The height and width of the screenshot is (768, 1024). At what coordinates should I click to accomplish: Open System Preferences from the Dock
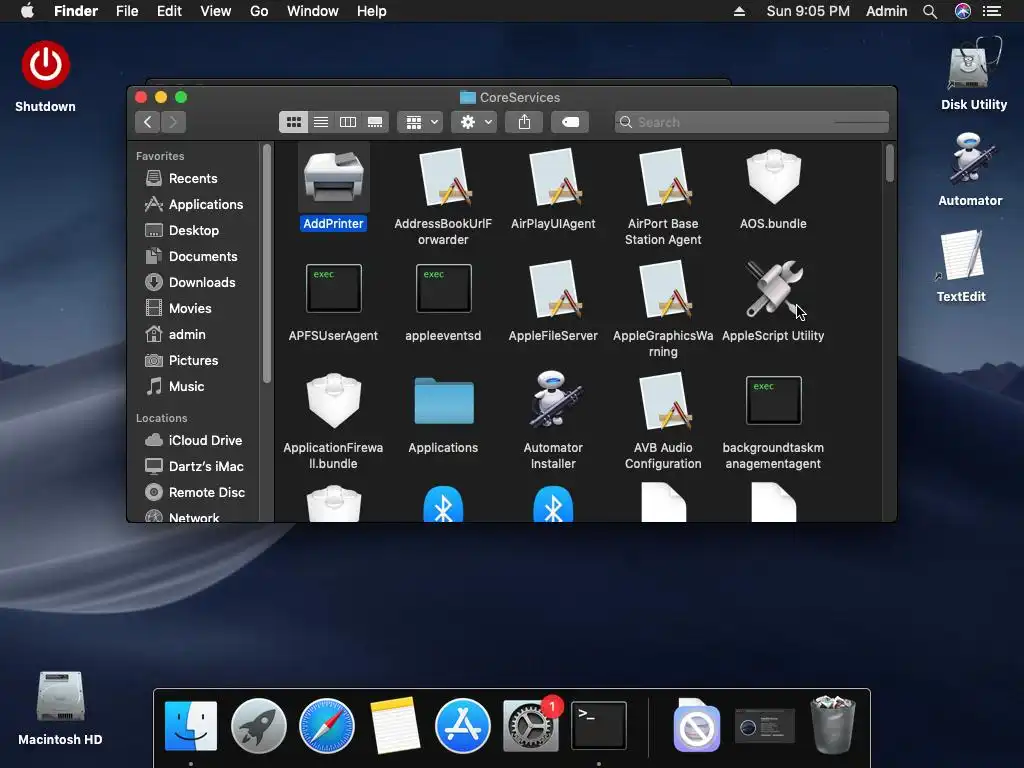[531, 726]
